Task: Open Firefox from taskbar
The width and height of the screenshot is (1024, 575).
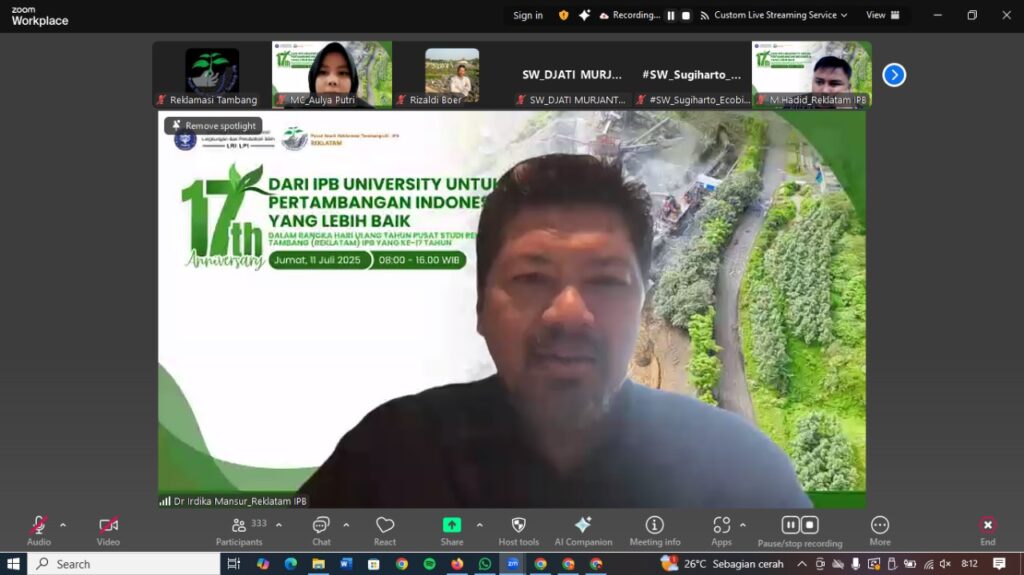Action: coord(457,563)
